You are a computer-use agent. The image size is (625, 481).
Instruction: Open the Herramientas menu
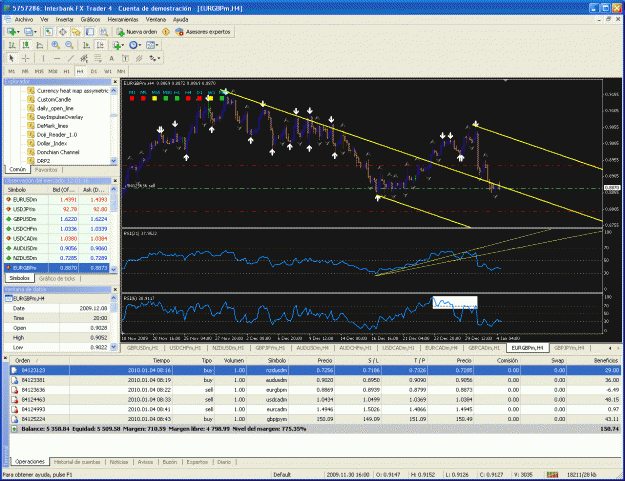pyautogui.click(x=123, y=20)
